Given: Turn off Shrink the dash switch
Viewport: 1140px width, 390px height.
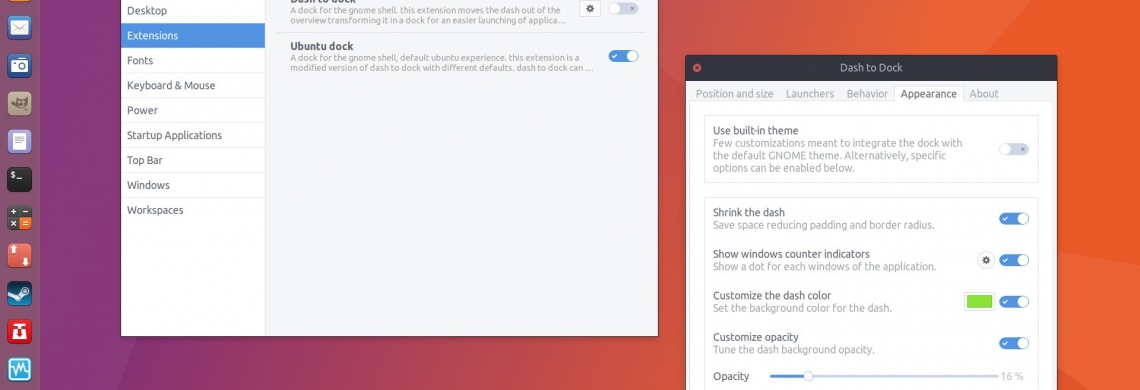Looking at the screenshot, I should [1013, 218].
